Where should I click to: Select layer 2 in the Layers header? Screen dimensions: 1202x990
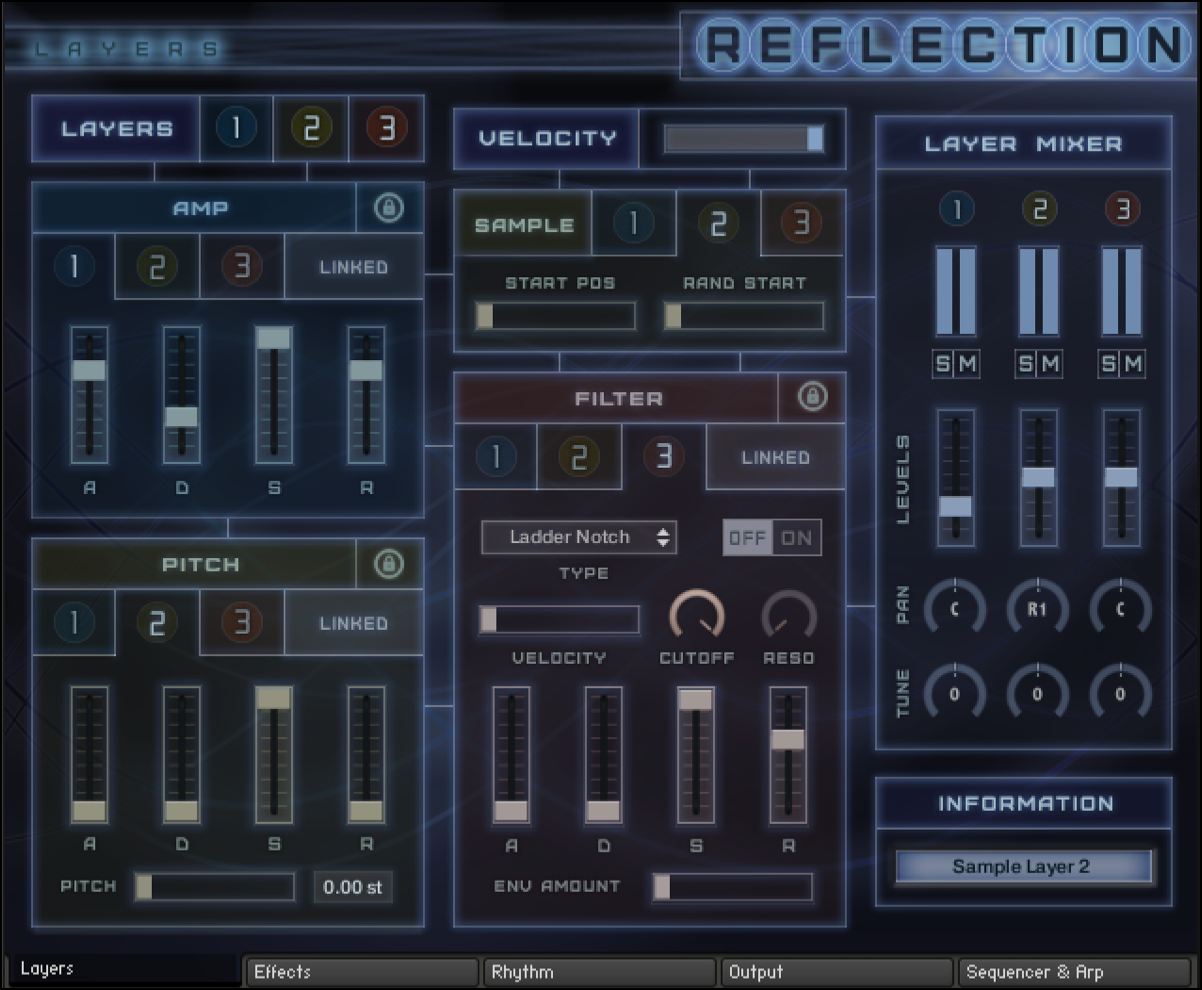click(x=311, y=128)
